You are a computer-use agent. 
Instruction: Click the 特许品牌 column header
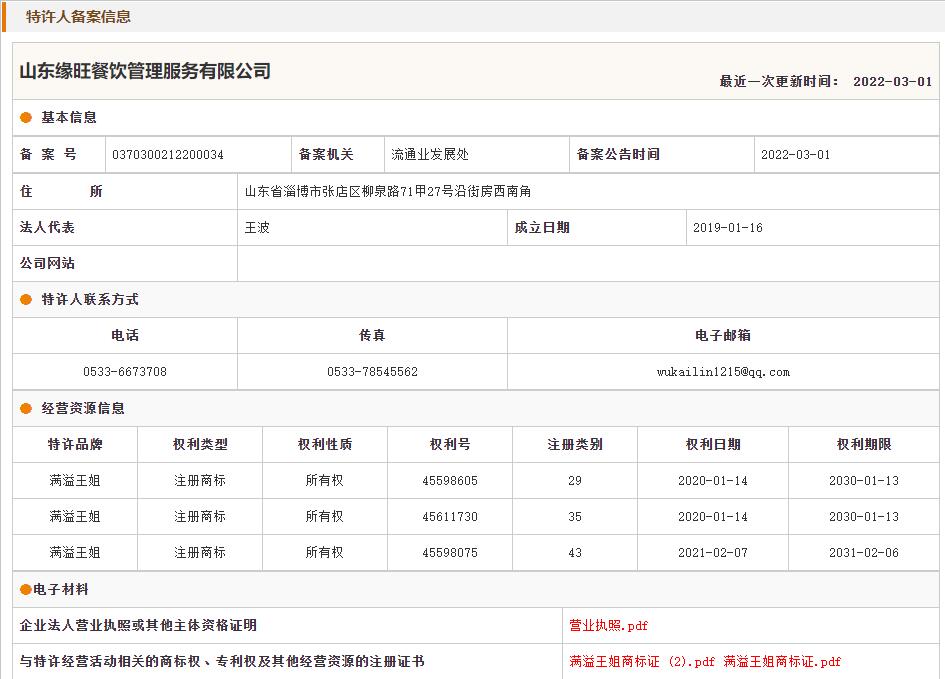click(75, 445)
